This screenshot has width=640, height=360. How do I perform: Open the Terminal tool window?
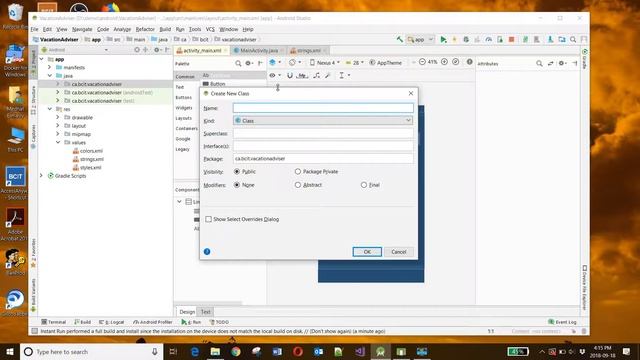54,322
